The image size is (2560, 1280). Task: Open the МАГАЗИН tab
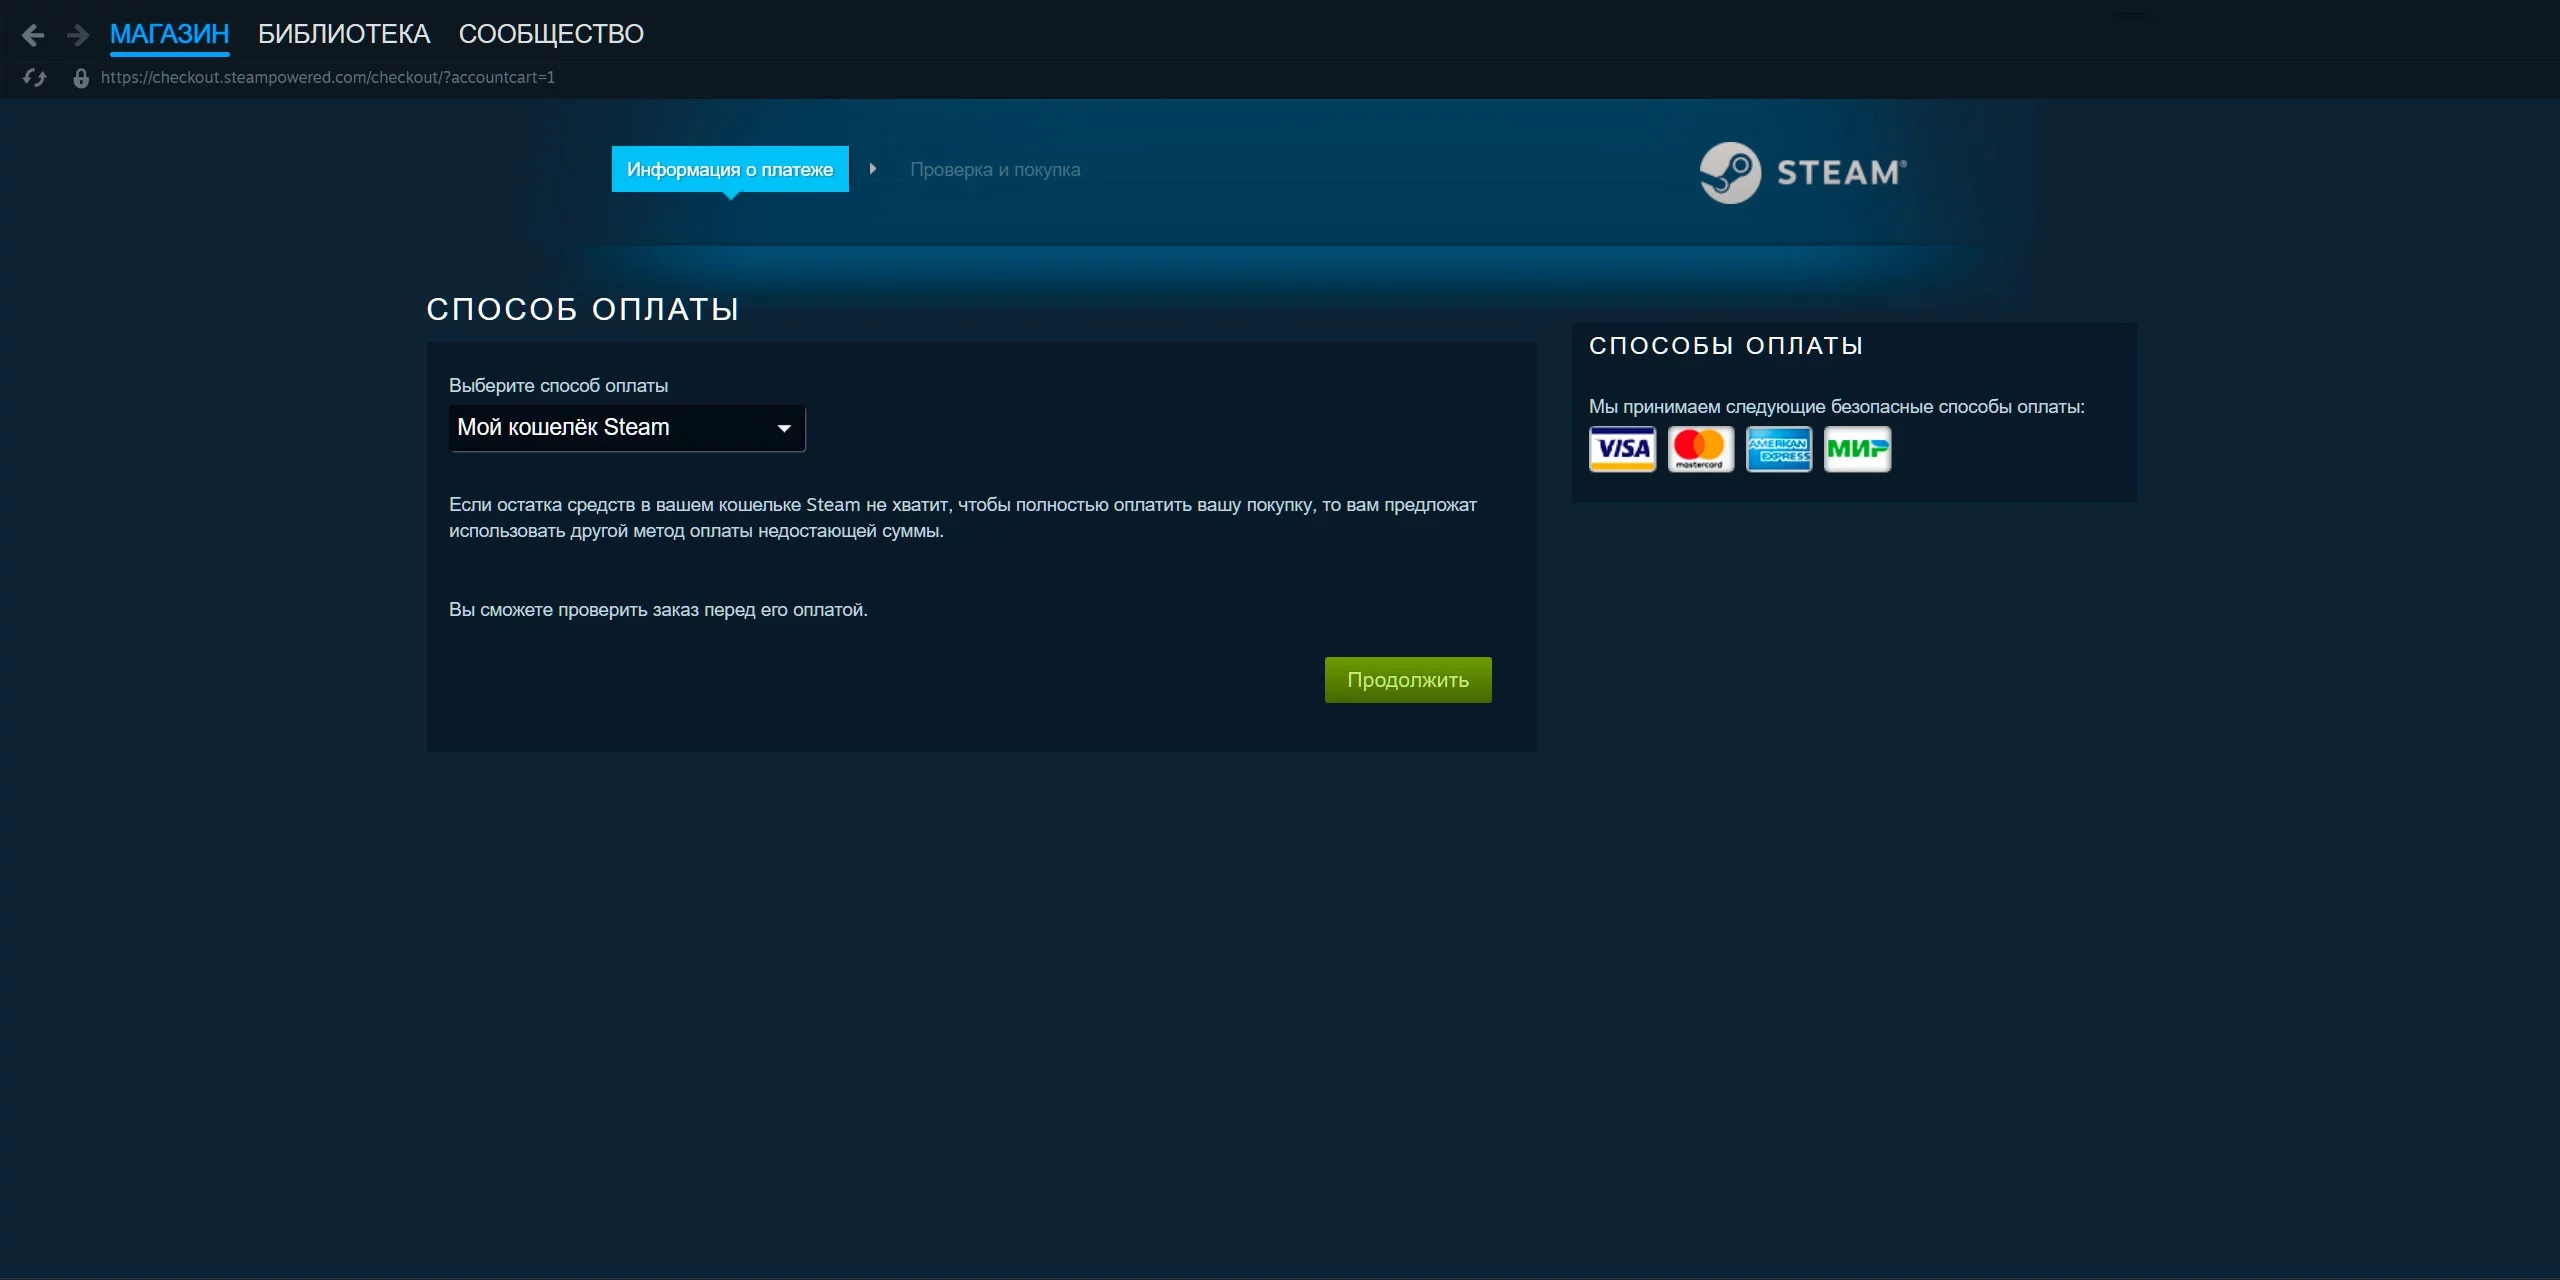point(169,34)
